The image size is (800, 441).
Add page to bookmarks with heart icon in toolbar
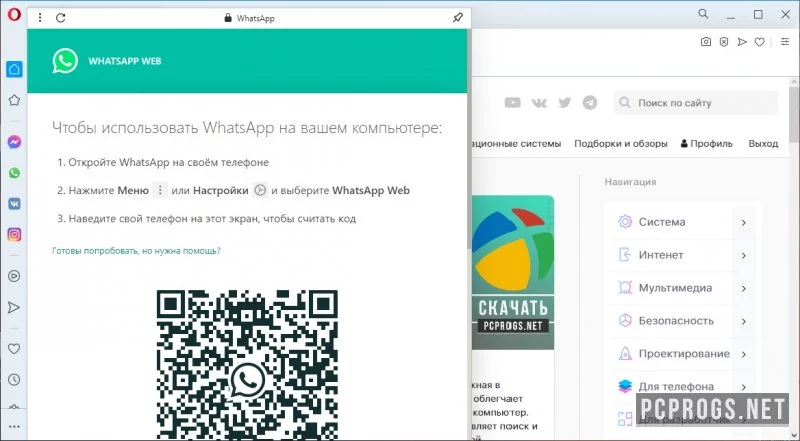[x=760, y=42]
